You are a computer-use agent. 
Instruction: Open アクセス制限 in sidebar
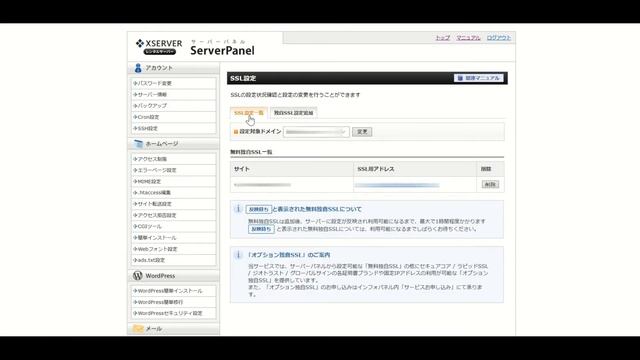[173, 159]
